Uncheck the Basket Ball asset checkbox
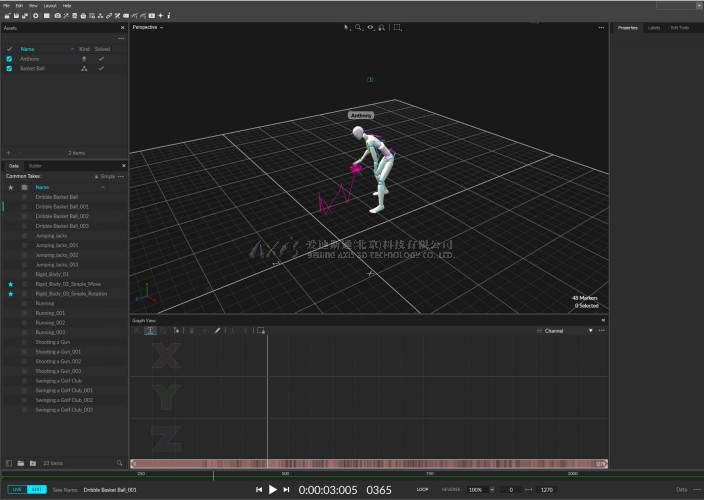704x500 pixels. [9, 69]
